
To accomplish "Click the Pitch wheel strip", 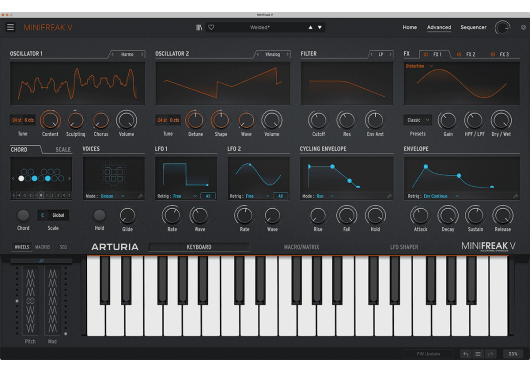I will pyautogui.click(x=30, y=301).
